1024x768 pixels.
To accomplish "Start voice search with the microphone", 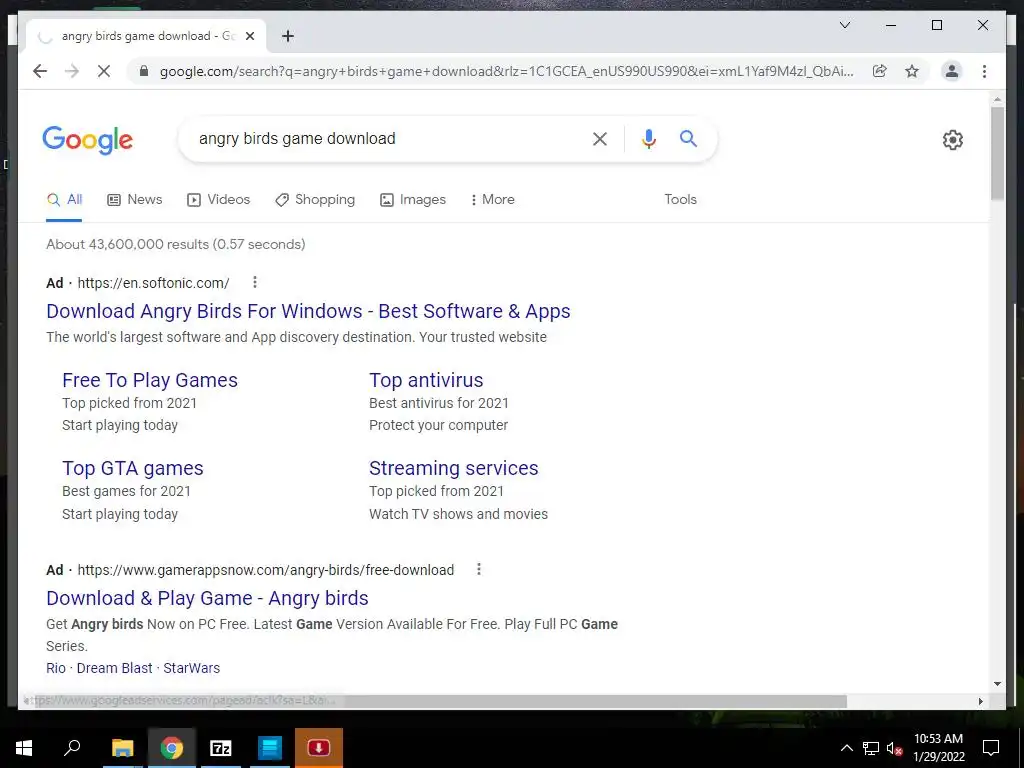I will pyautogui.click(x=648, y=138).
